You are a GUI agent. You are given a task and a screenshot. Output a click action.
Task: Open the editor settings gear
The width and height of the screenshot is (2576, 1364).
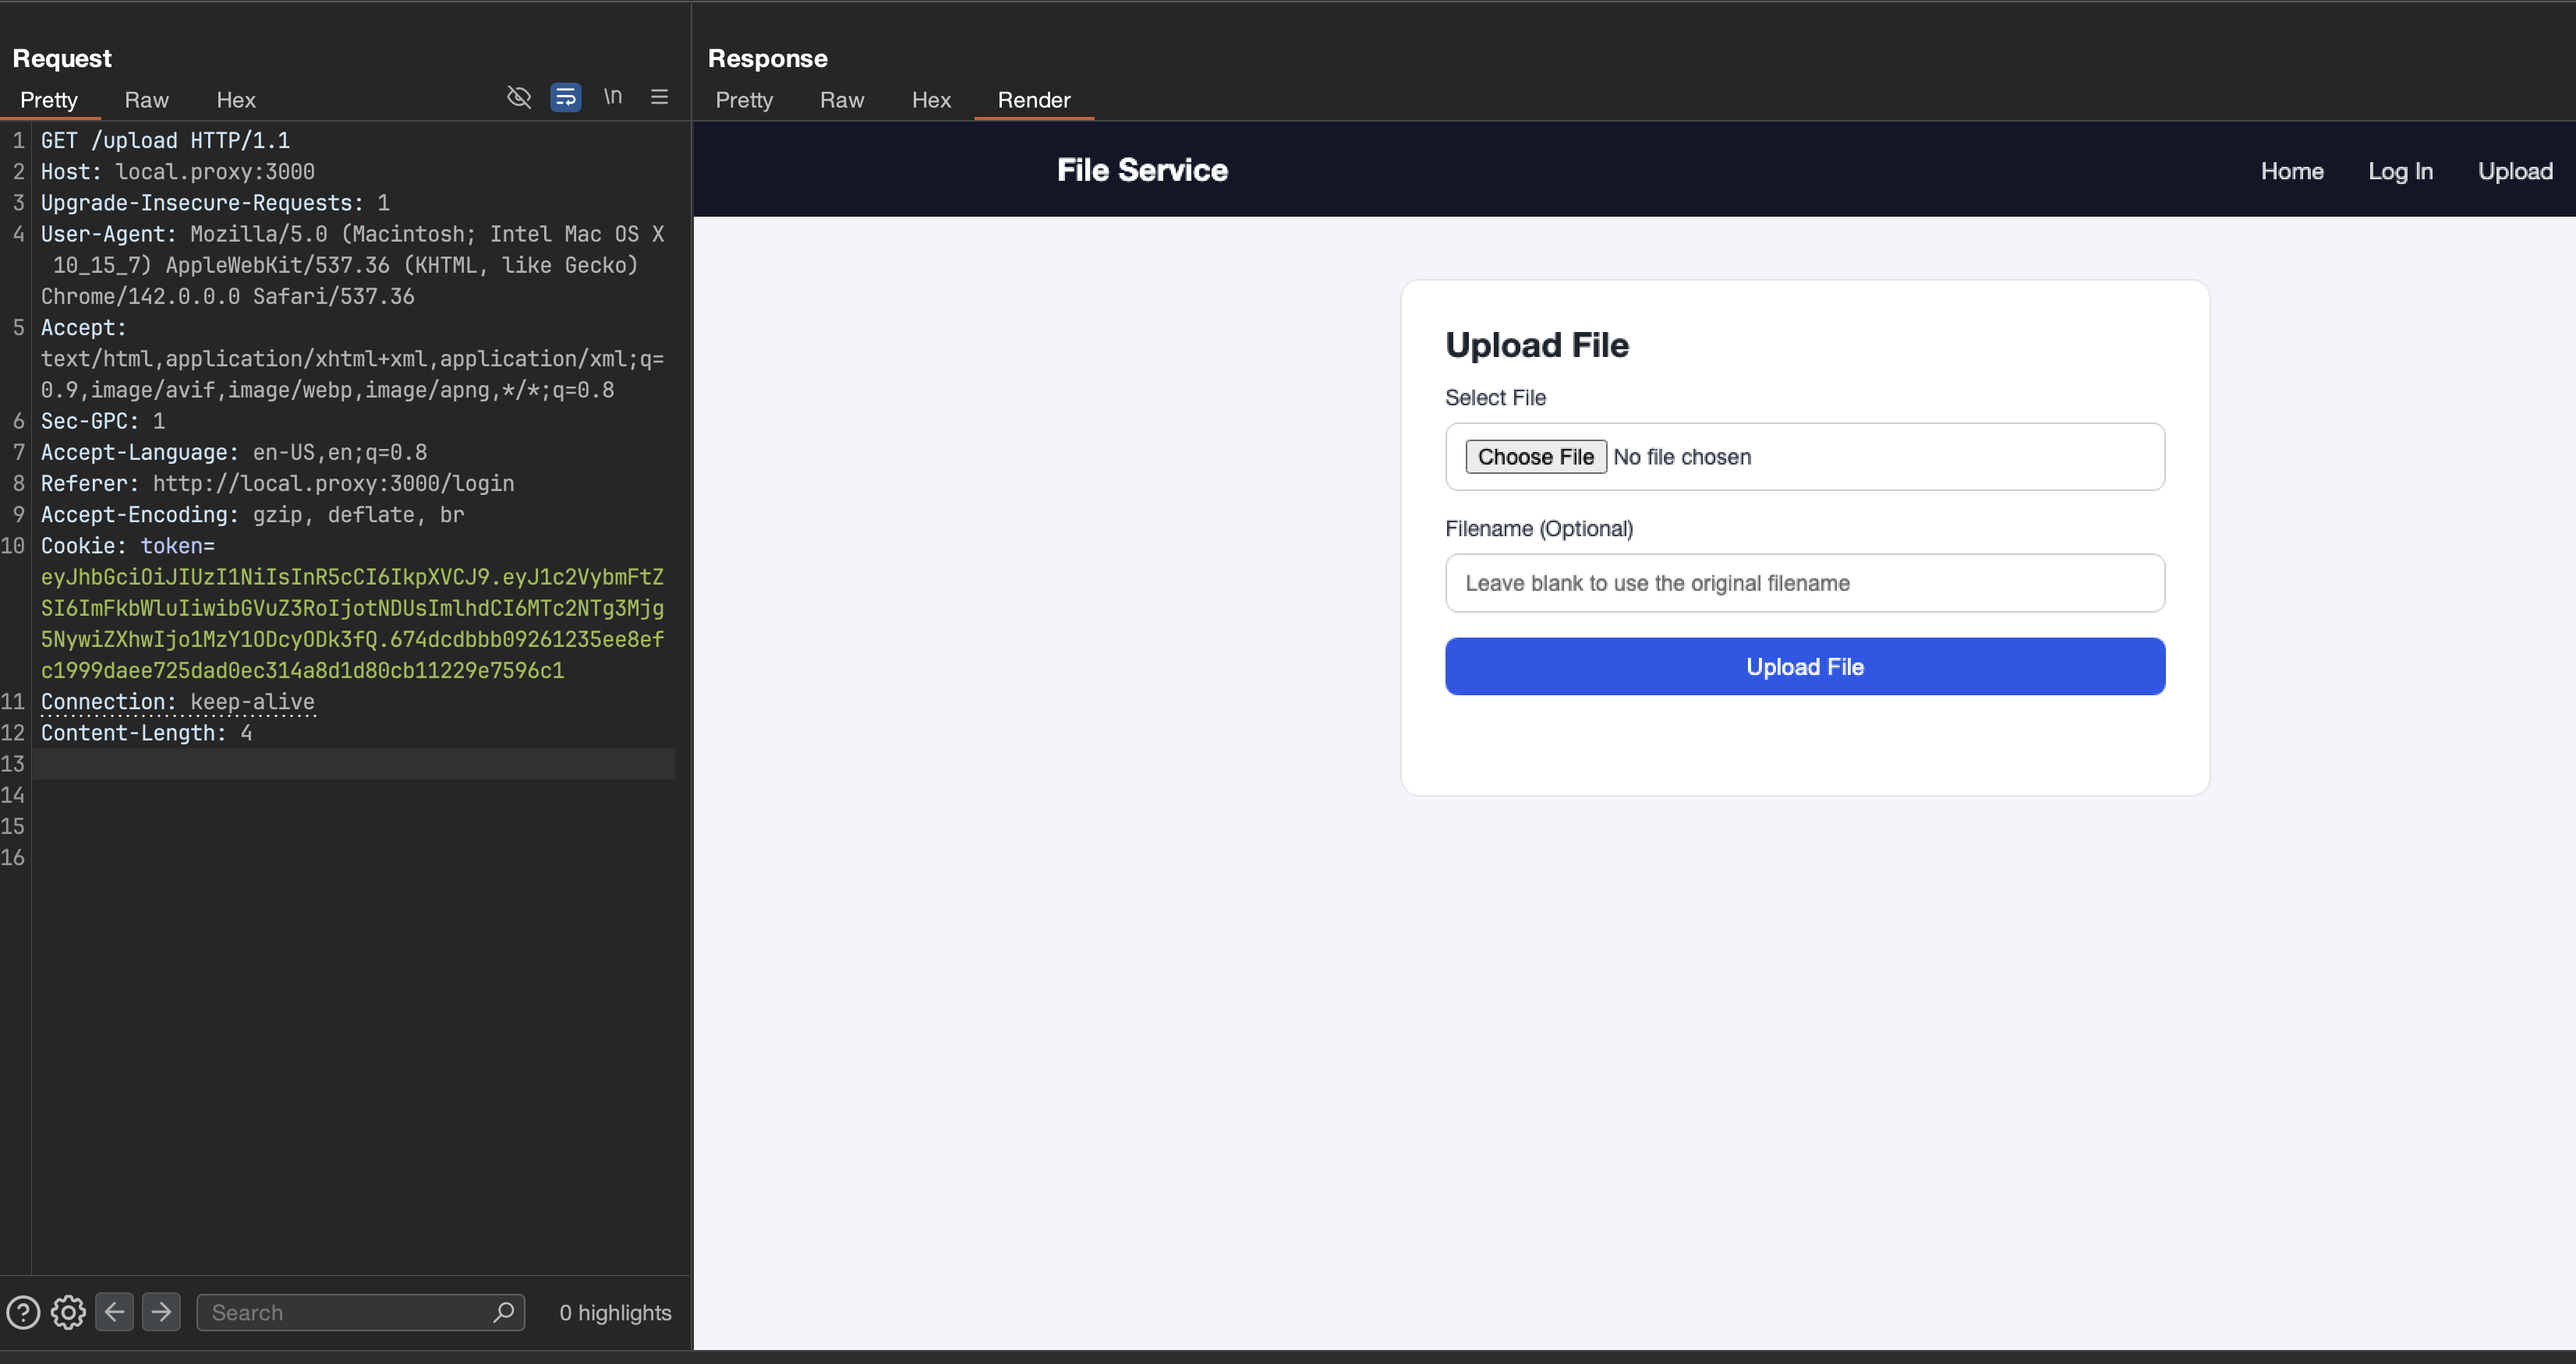point(68,1312)
